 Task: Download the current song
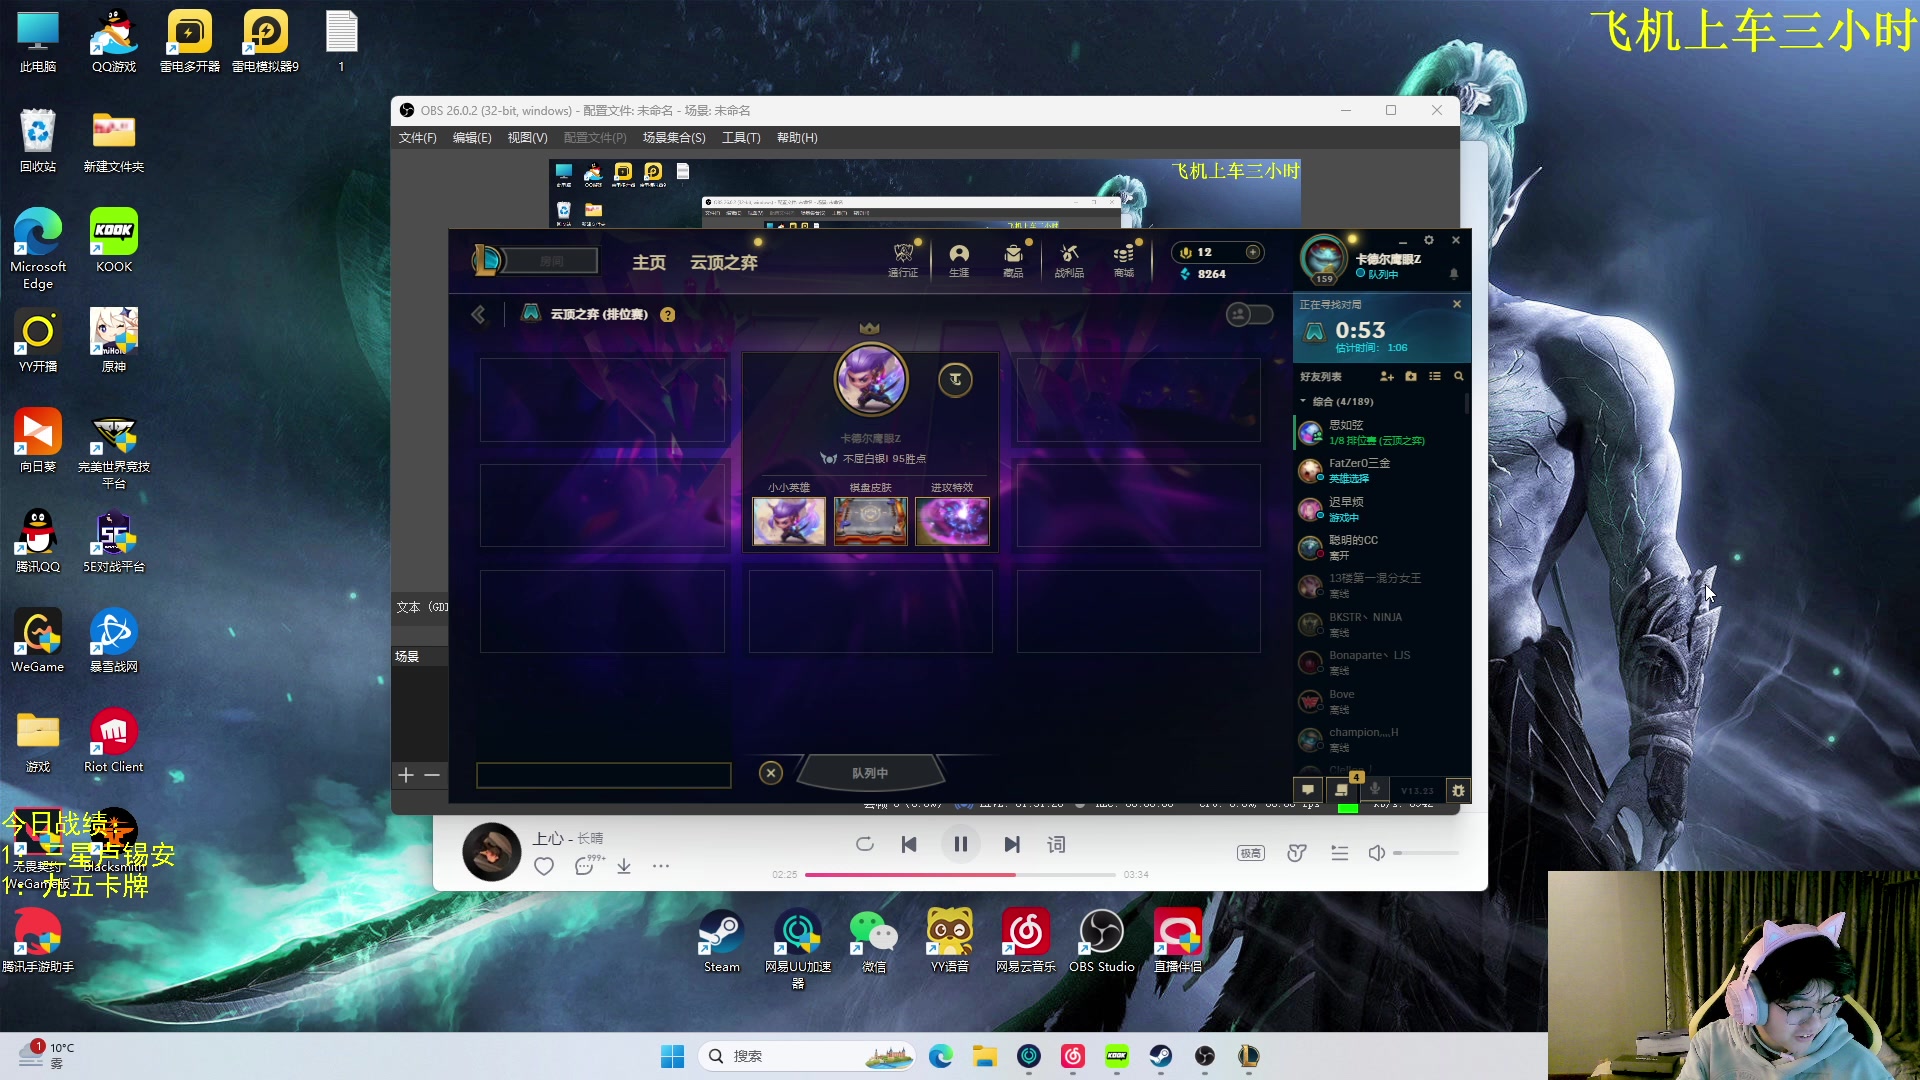[x=624, y=867]
